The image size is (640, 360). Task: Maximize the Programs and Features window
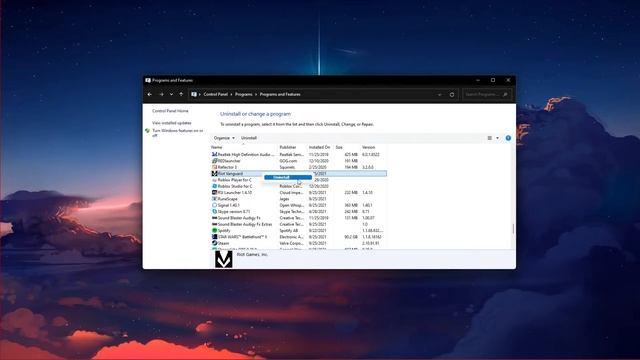493,80
